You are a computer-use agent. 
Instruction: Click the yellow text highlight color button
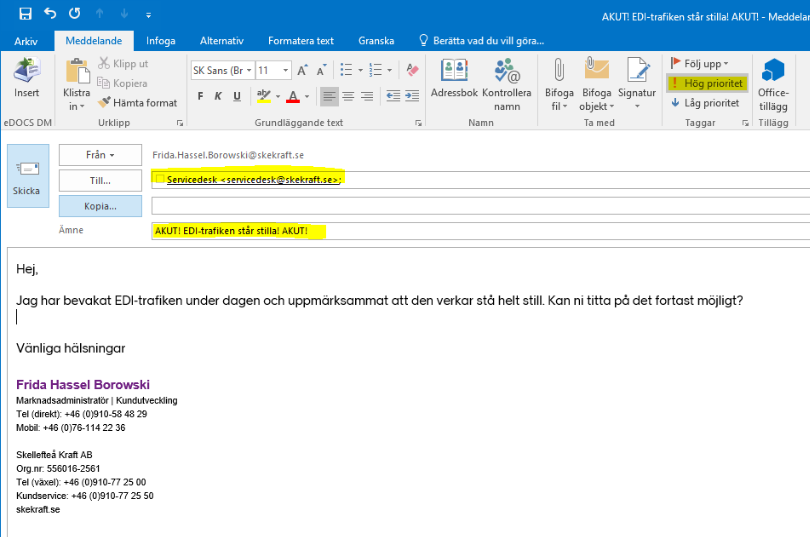click(x=264, y=97)
